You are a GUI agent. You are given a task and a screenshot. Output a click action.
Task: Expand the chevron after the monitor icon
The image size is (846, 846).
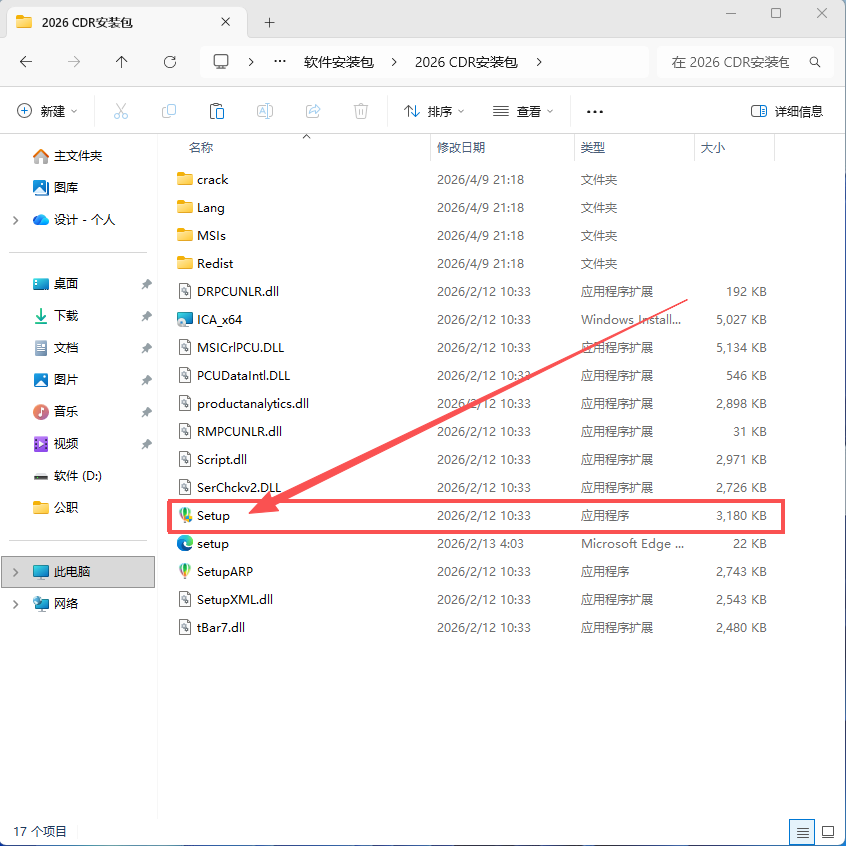pos(251,62)
